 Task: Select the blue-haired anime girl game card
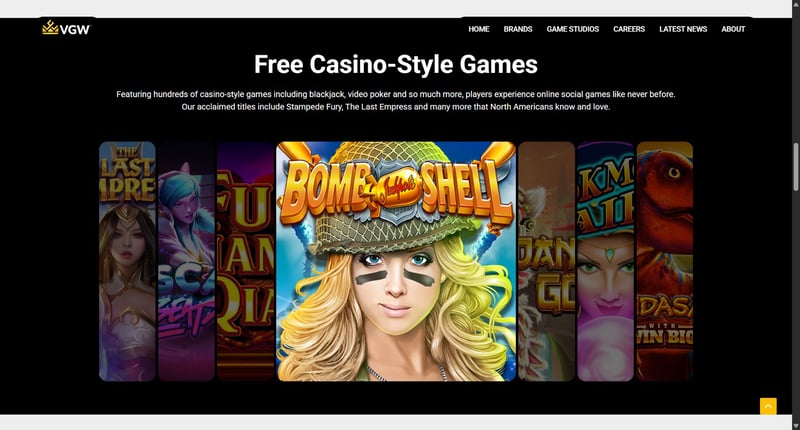[186, 261]
